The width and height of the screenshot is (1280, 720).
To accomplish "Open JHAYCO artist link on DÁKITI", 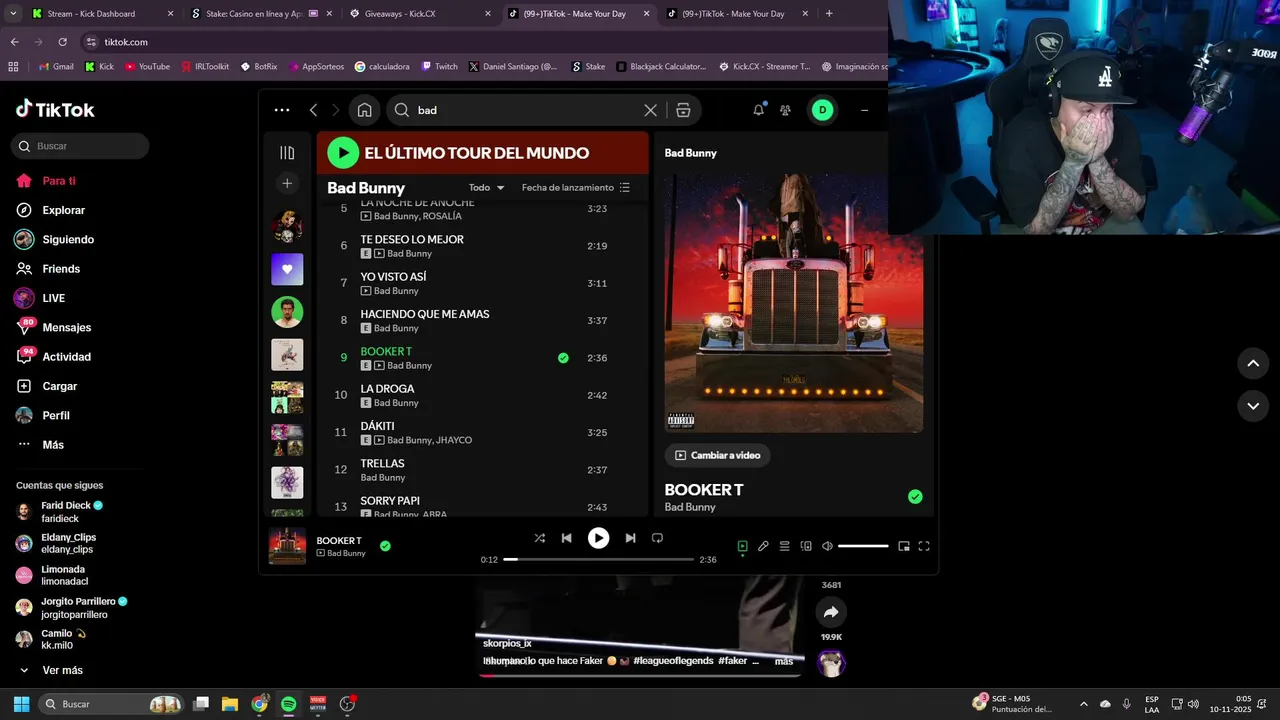I will pyautogui.click(x=454, y=440).
